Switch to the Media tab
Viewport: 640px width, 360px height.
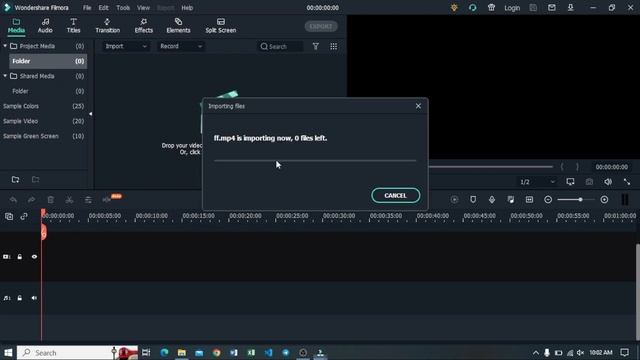[x=16, y=26]
